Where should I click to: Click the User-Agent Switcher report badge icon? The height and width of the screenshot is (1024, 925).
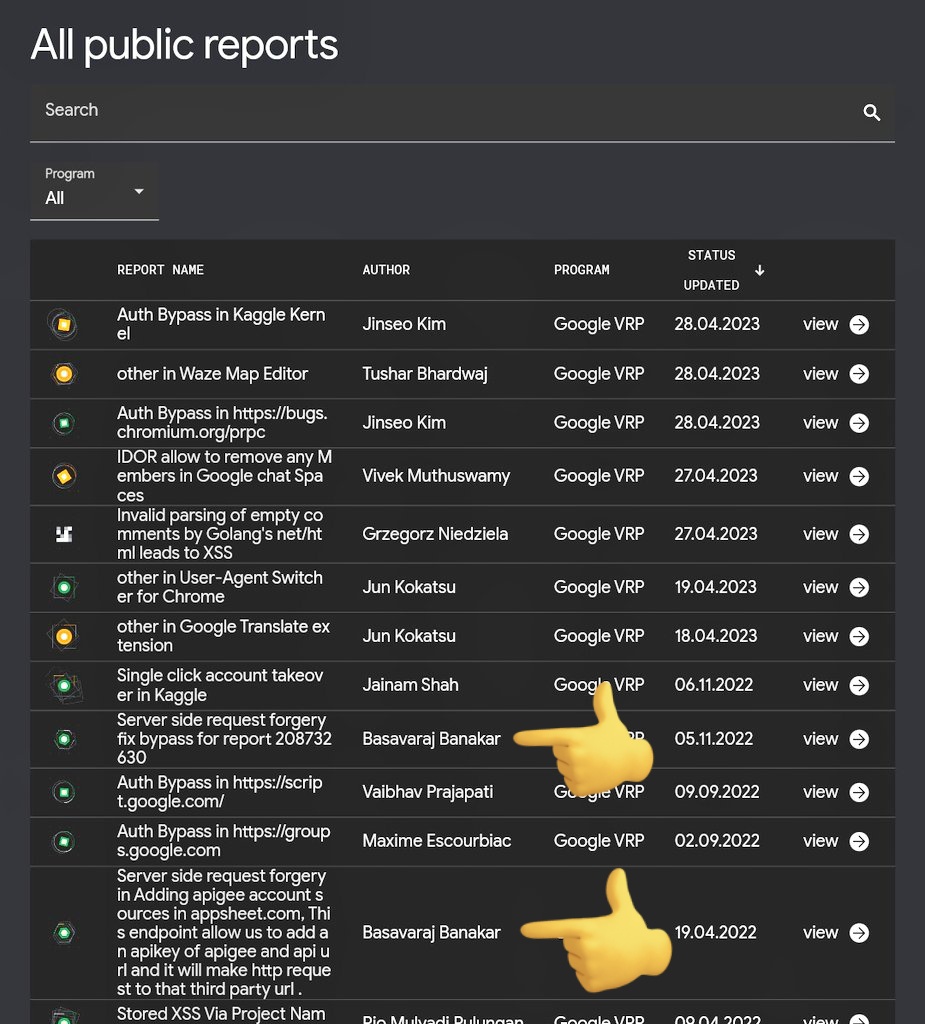(64, 587)
